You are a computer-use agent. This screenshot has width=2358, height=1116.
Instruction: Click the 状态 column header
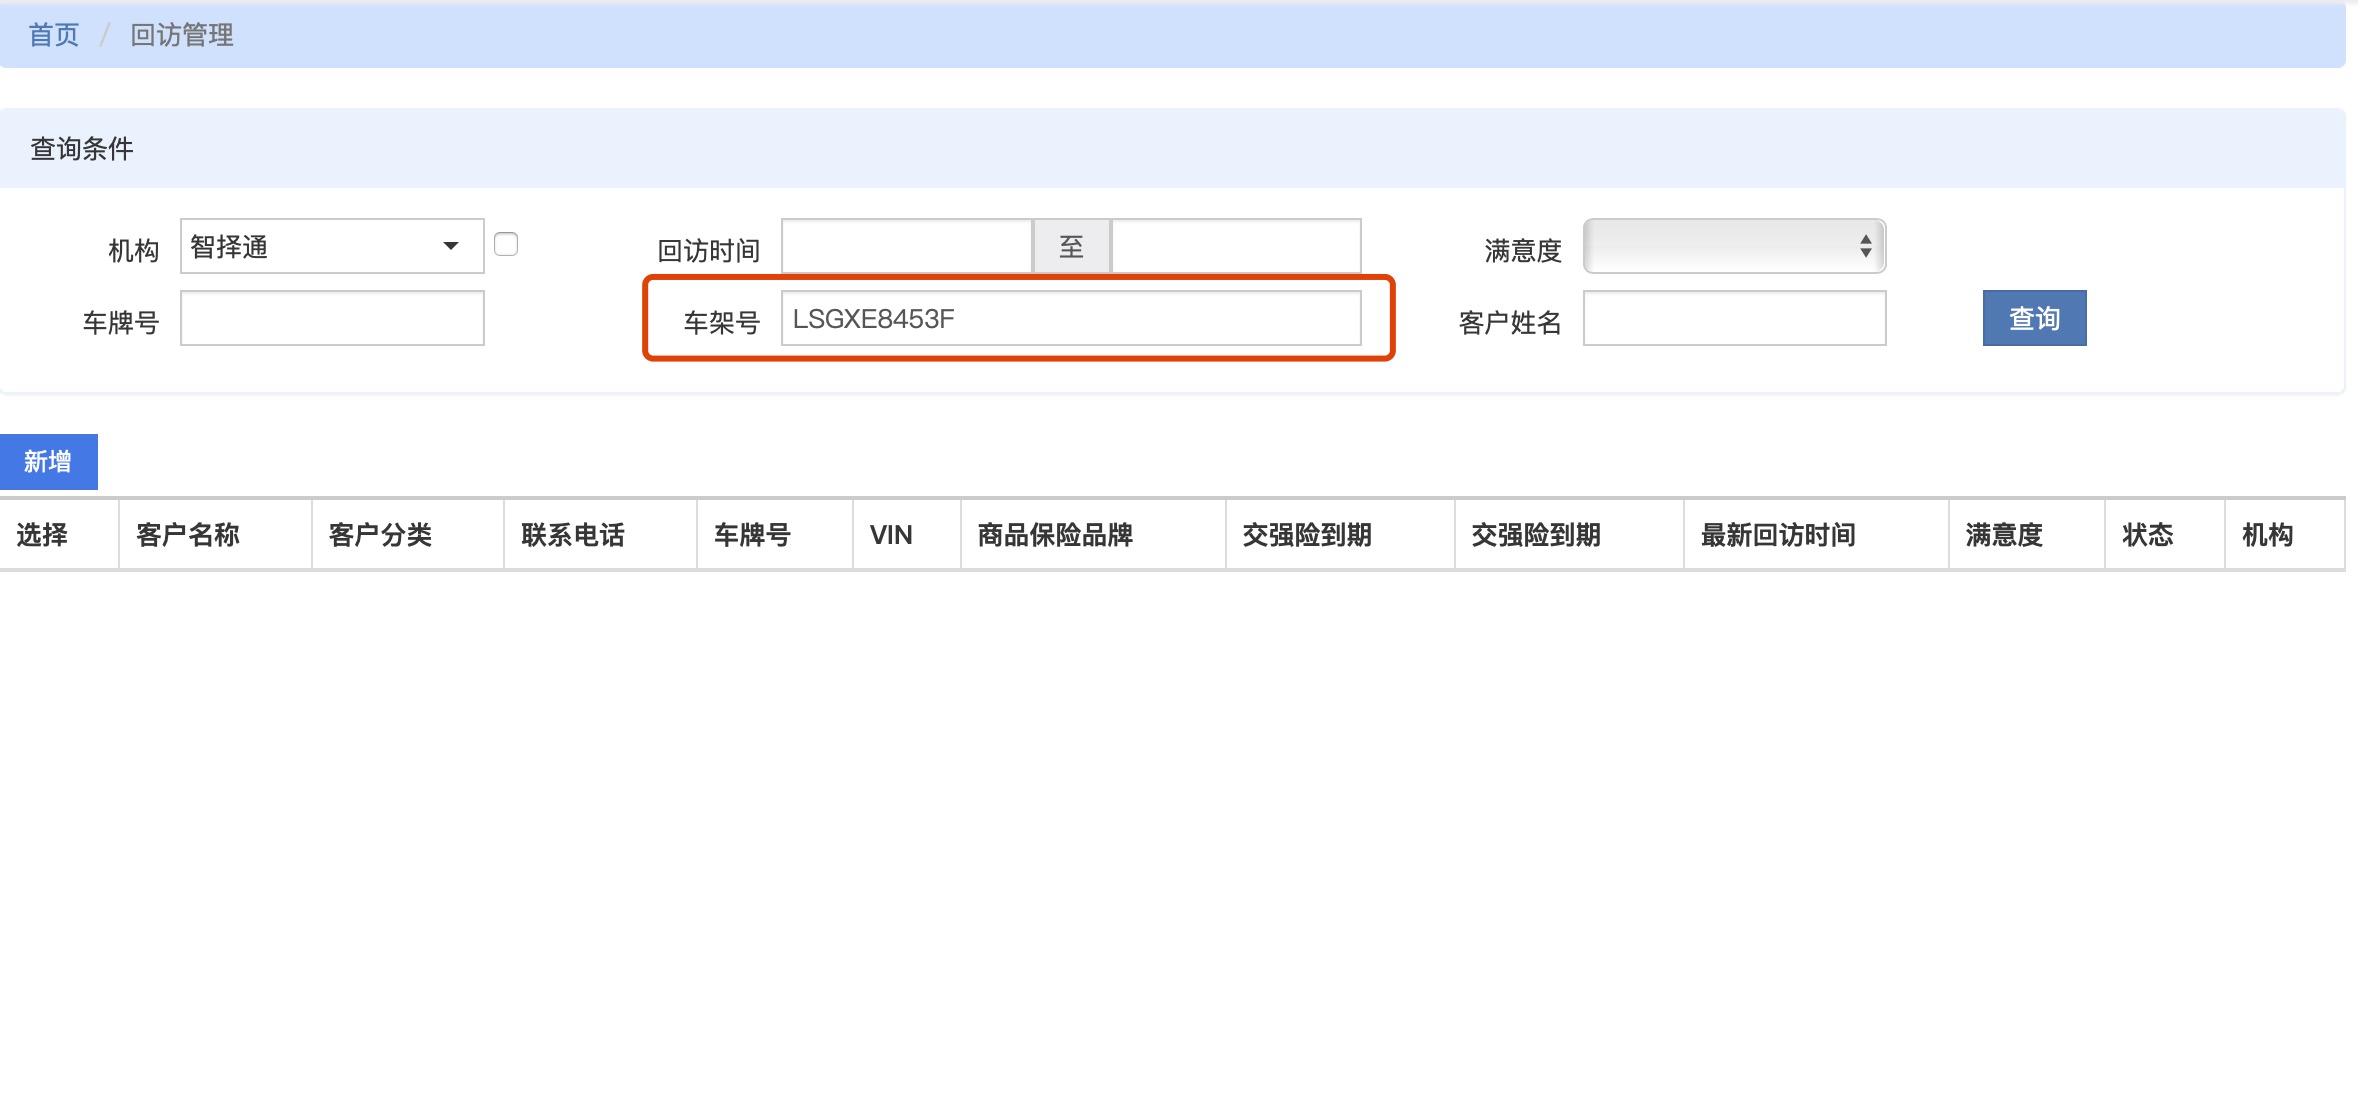pyautogui.click(x=2147, y=535)
